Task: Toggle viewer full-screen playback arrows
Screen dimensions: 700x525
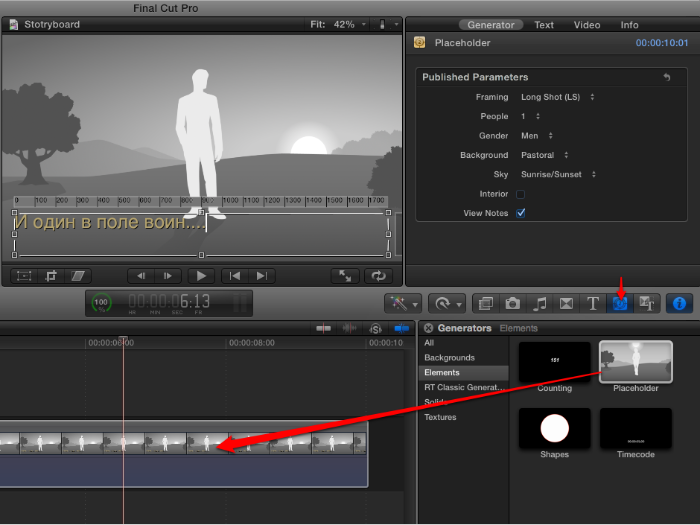Action: 344,276
